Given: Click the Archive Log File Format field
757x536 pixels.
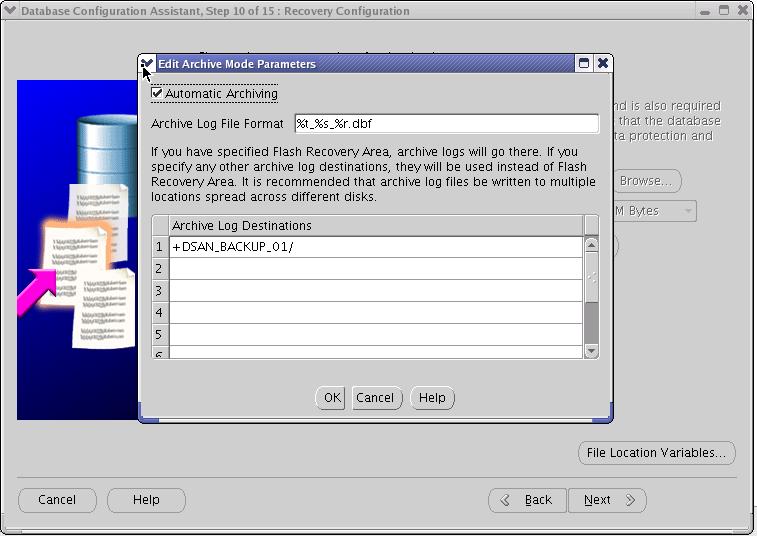Looking at the screenshot, I should click(x=447, y=124).
